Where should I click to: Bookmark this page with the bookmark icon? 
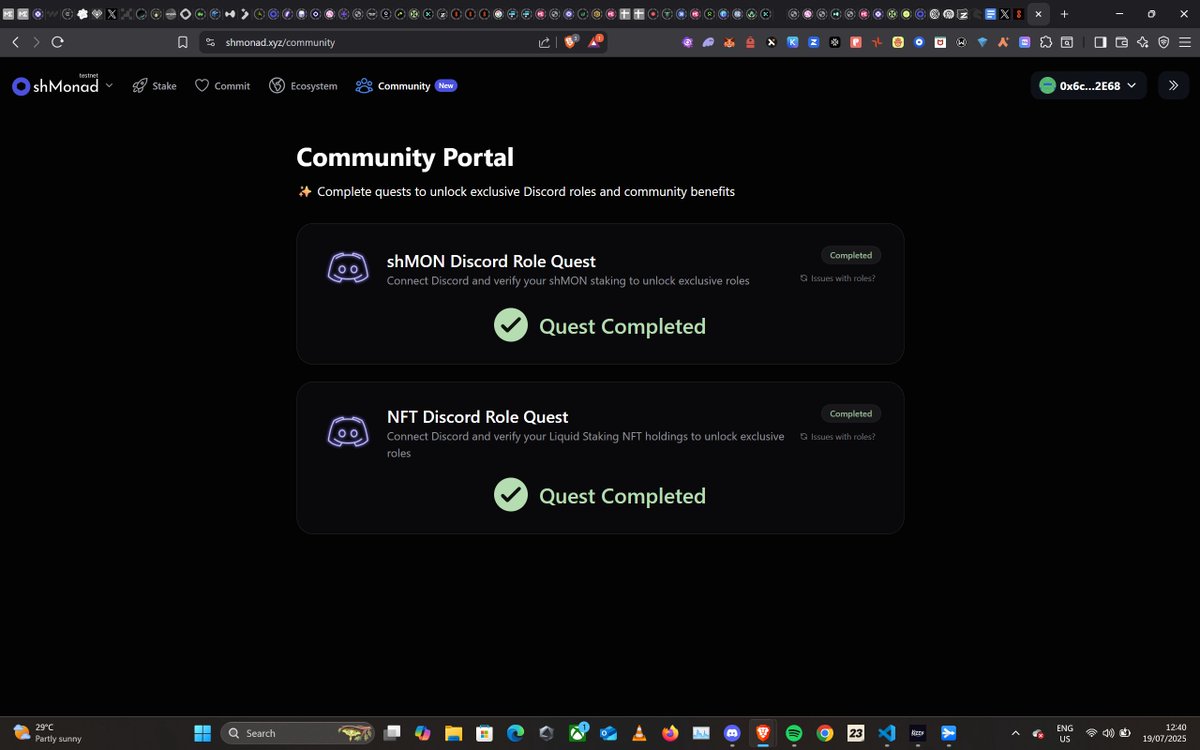[182, 42]
